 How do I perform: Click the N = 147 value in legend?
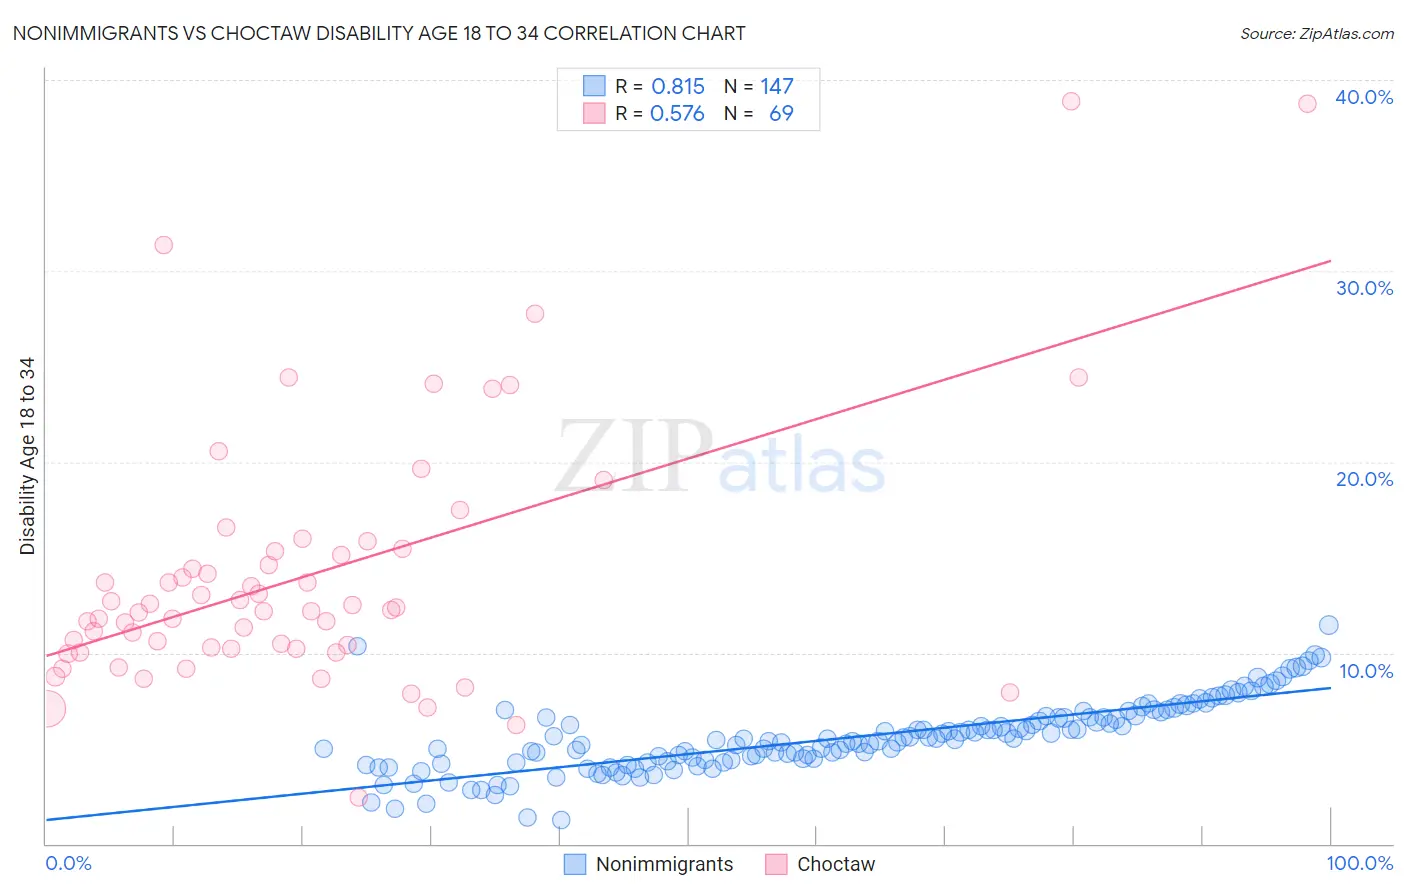tap(759, 86)
